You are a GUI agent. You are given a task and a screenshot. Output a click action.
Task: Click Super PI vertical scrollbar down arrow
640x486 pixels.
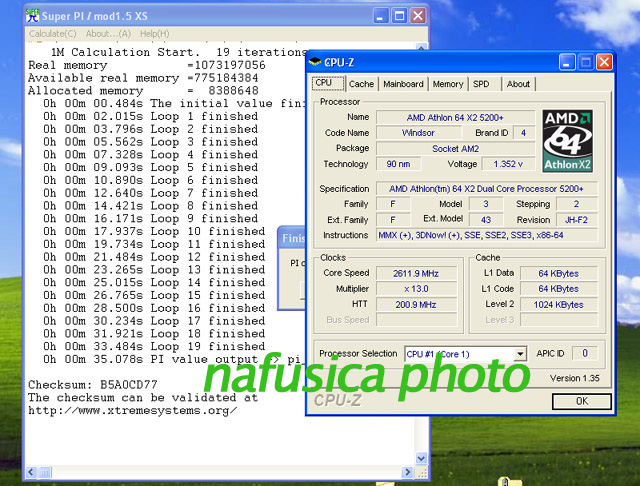pyautogui.click(x=421, y=458)
